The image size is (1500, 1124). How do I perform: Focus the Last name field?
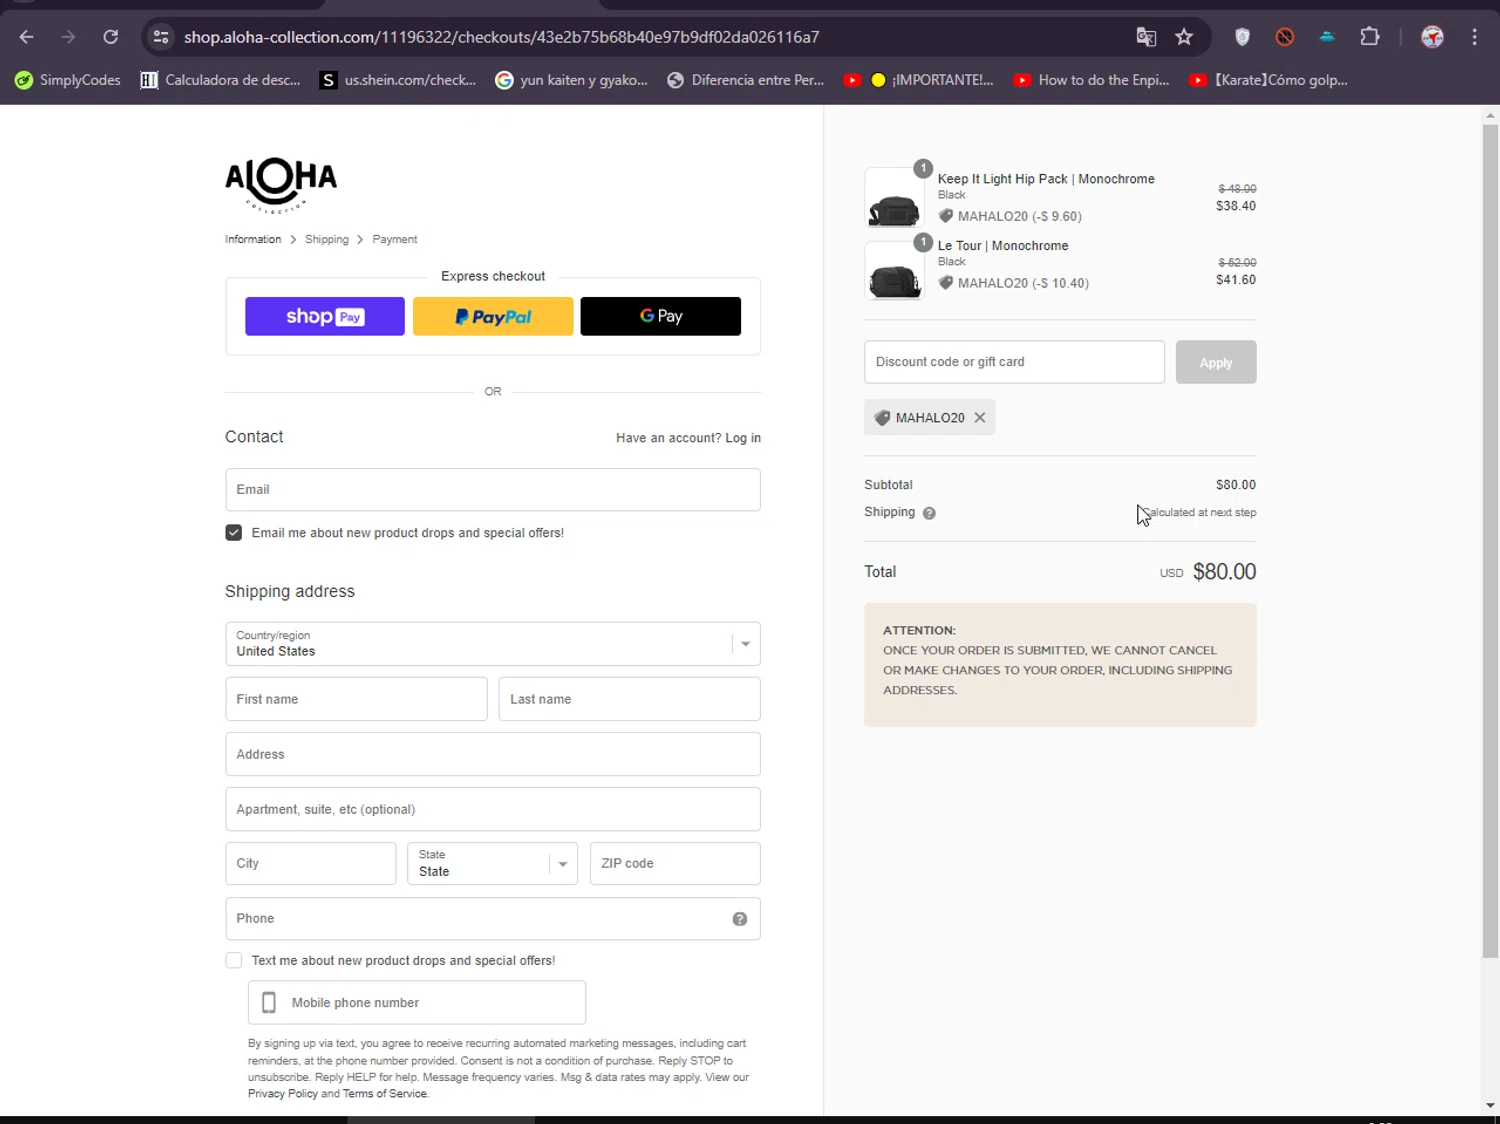click(x=629, y=699)
